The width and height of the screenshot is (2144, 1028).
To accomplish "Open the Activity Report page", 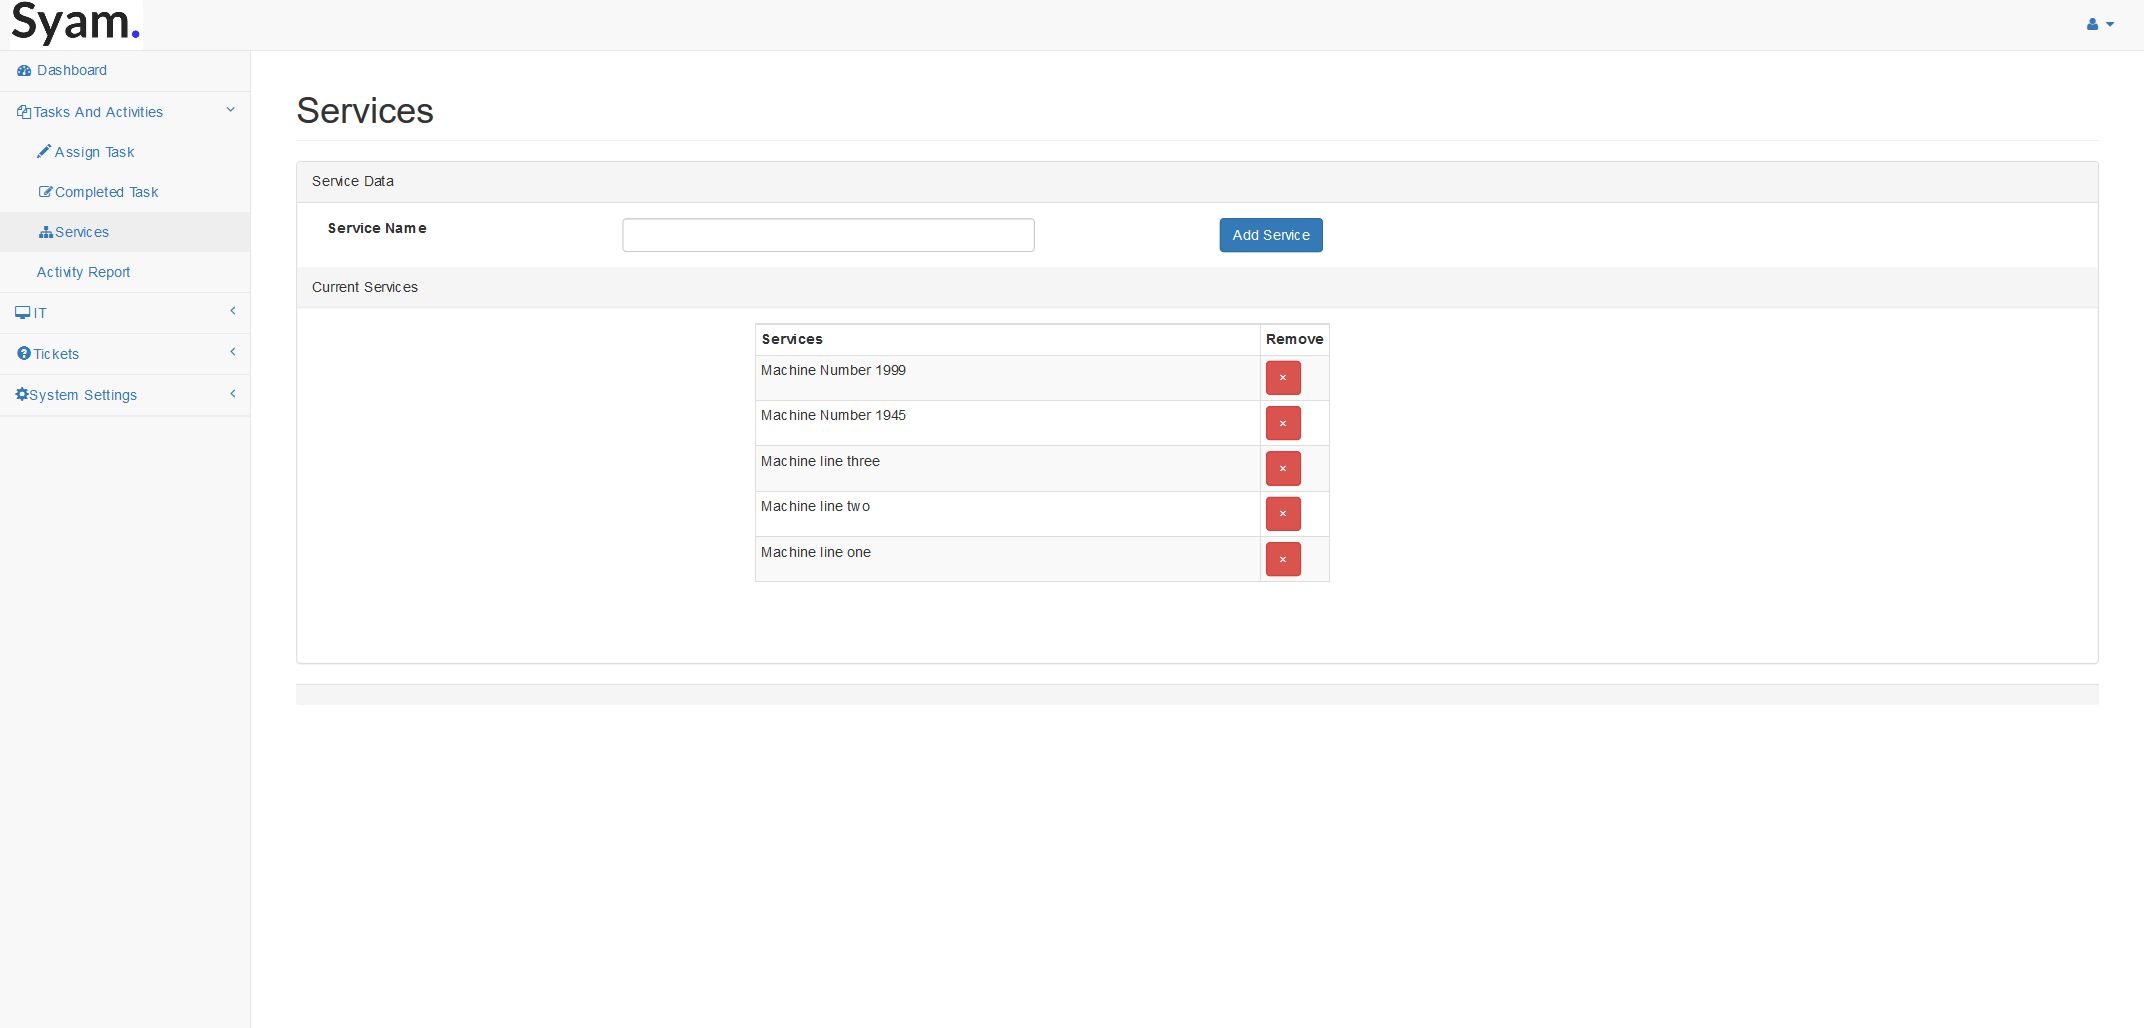I will tap(83, 272).
